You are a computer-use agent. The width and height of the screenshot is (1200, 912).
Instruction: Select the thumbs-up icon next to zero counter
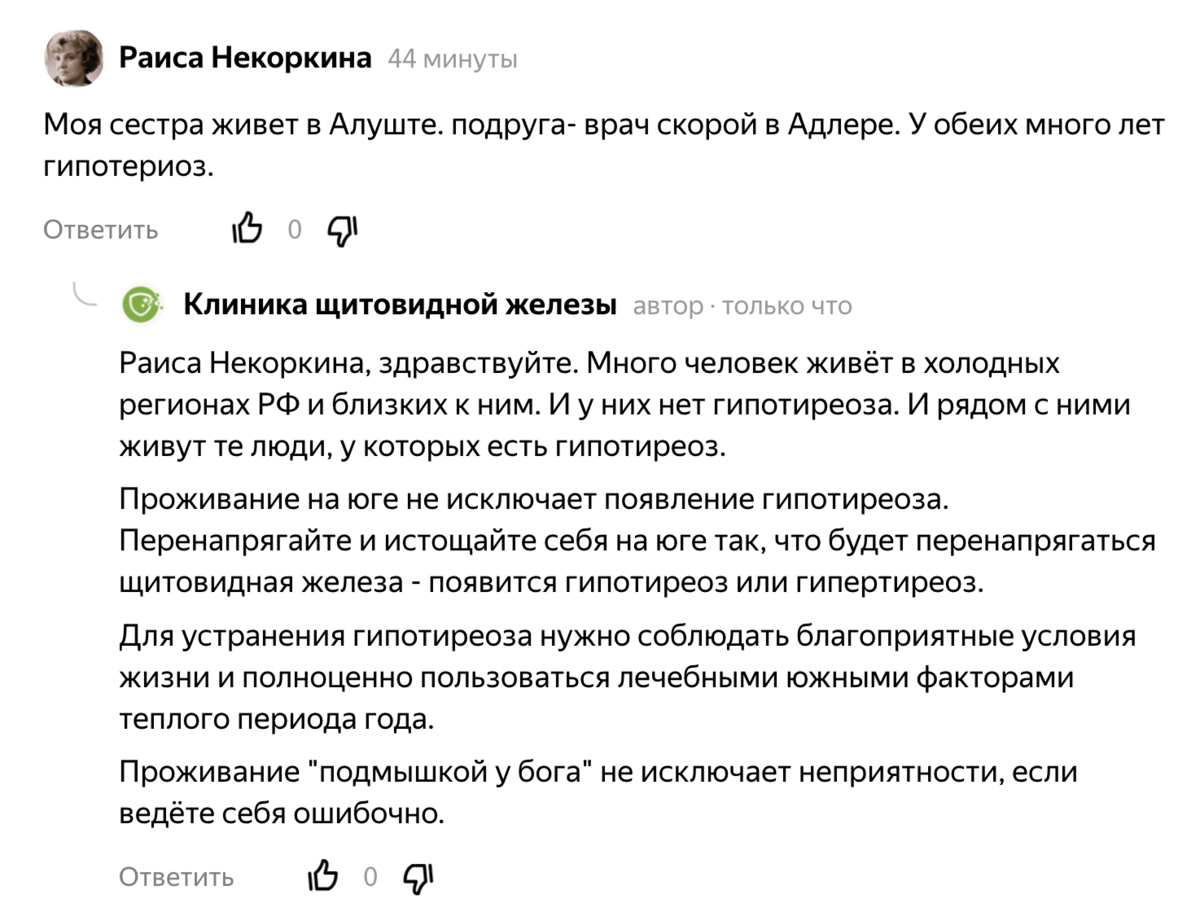(247, 229)
